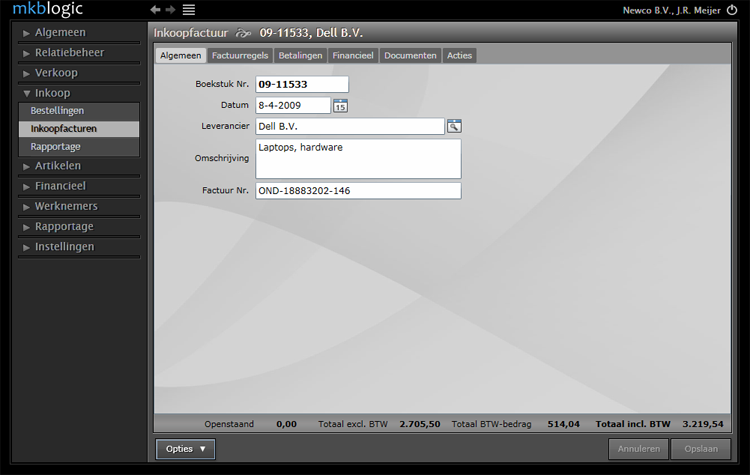The width and height of the screenshot is (750, 475).
Task: Click the forward navigation arrow
Action: click(171, 9)
